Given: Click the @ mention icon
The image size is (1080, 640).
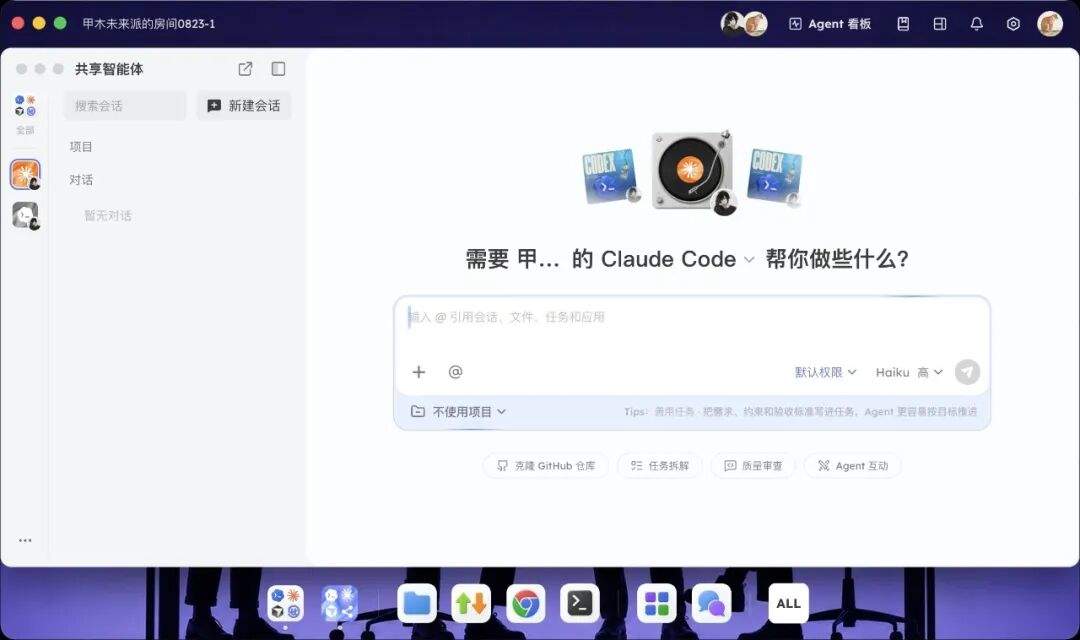Looking at the screenshot, I should (455, 372).
